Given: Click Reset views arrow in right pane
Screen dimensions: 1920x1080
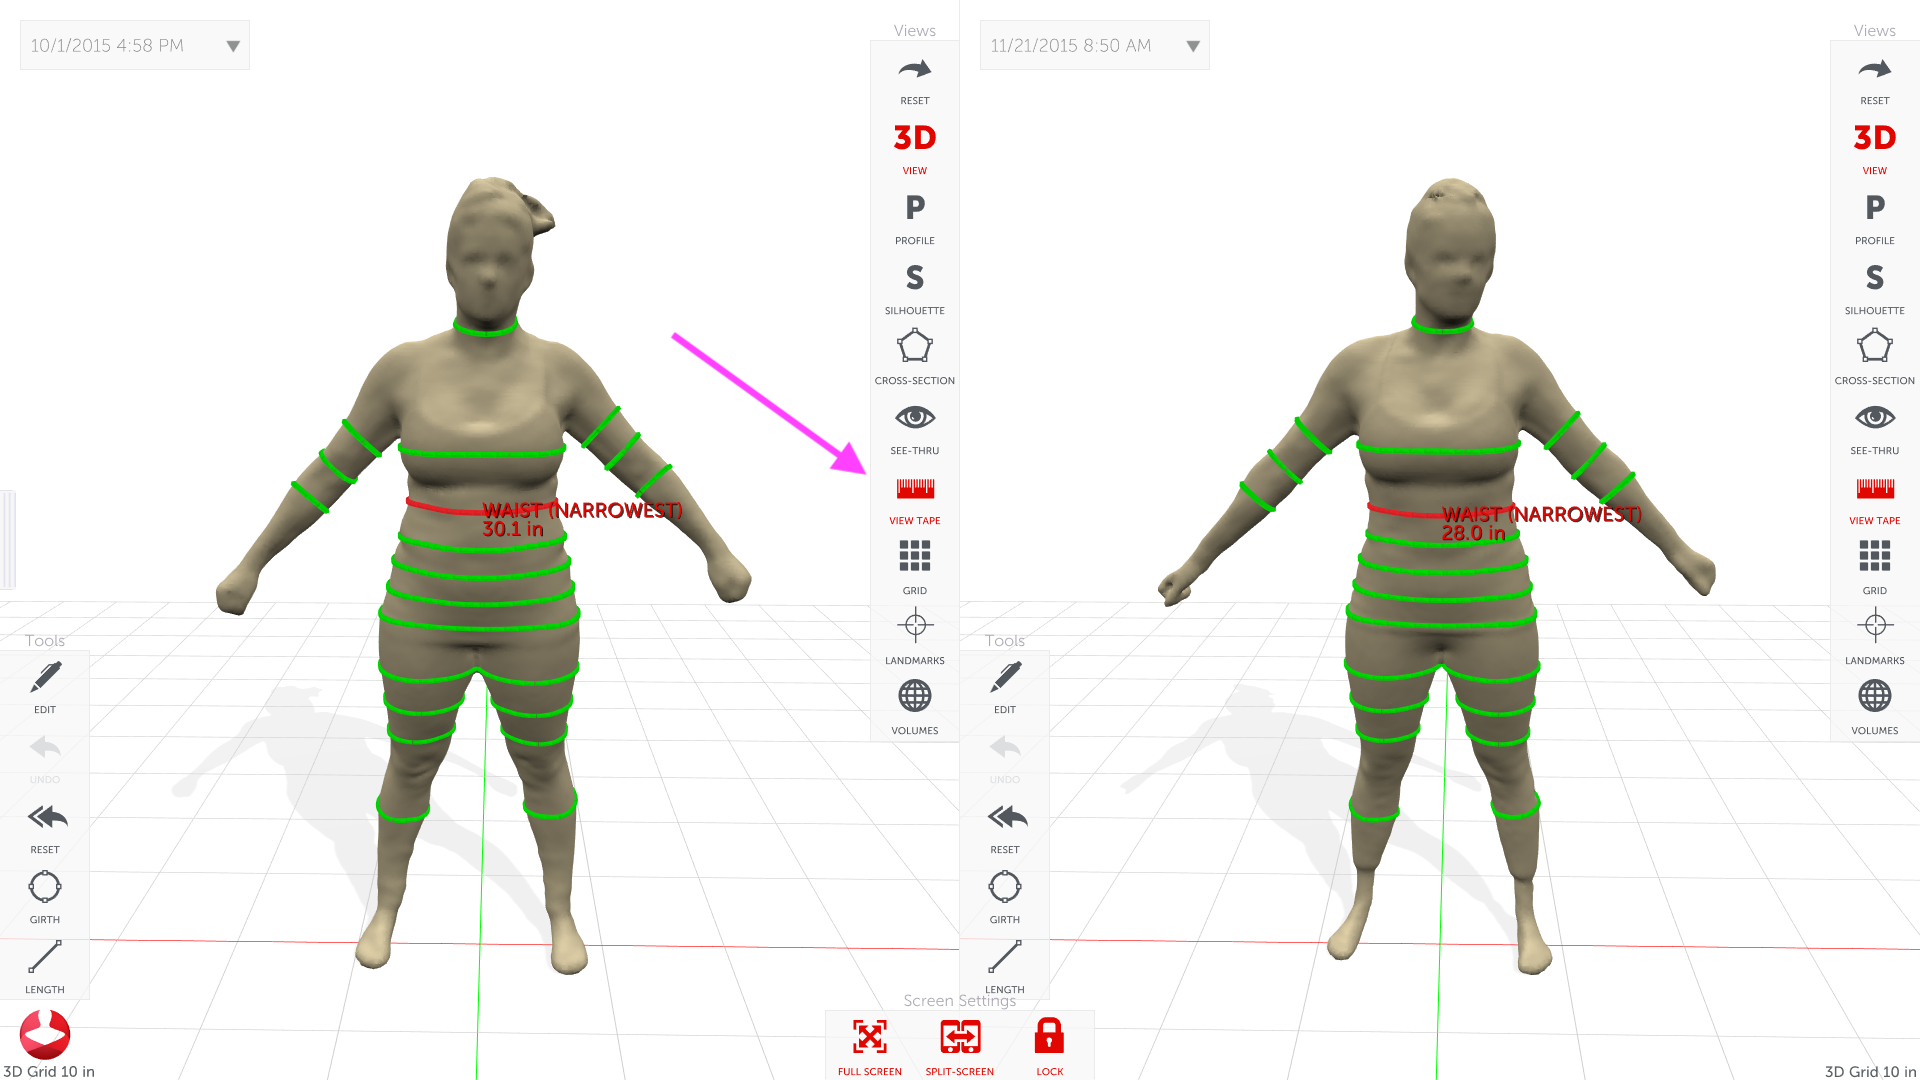Looking at the screenshot, I should 1874,70.
